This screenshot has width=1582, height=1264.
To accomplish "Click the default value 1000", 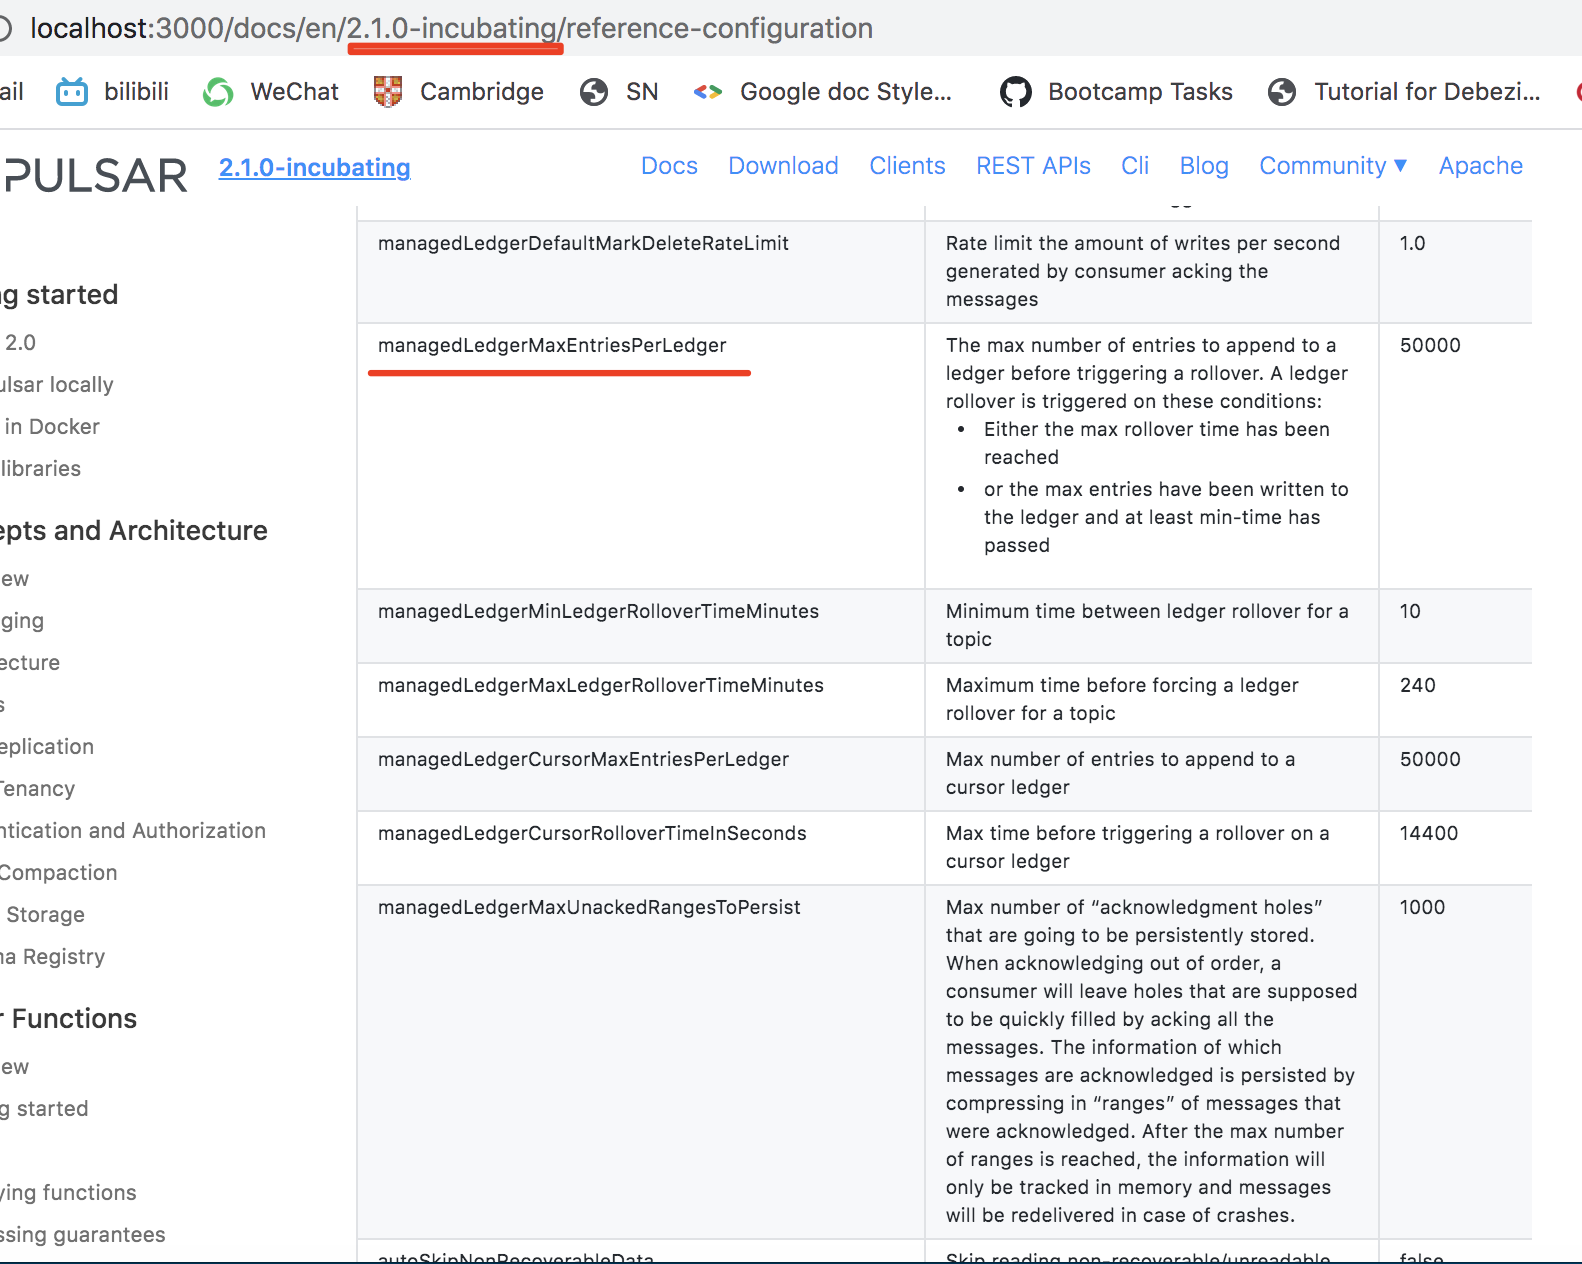I will pyautogui.click(x=1422, y=907).
